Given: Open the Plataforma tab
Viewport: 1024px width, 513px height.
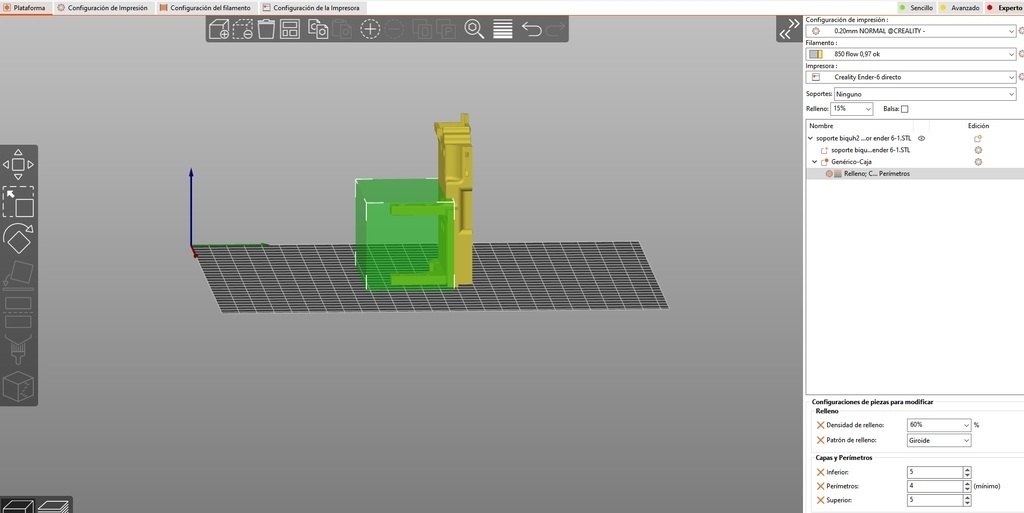Looking at the screenshot, I should pyautogui.click(x=24, y=8).
